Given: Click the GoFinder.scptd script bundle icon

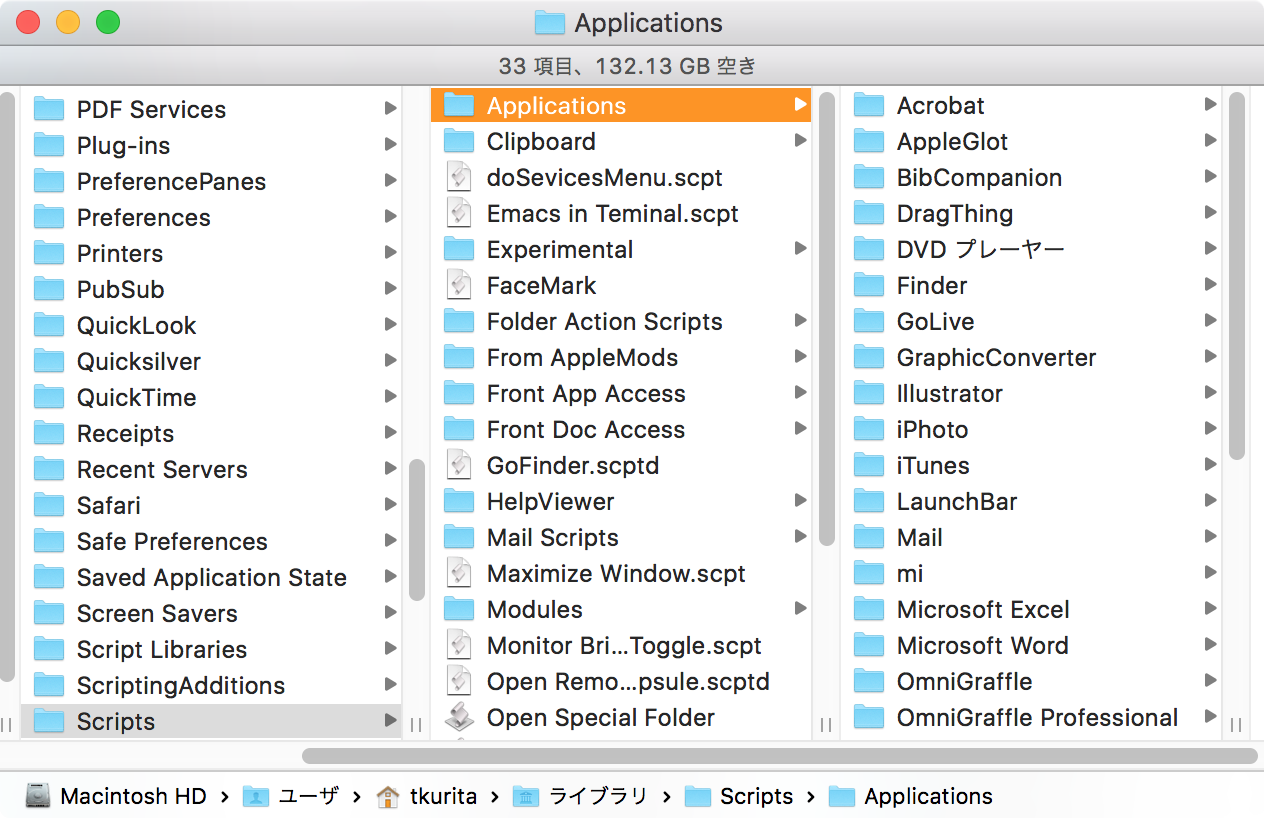Looking at the screenshot, I should click(458, 466).
